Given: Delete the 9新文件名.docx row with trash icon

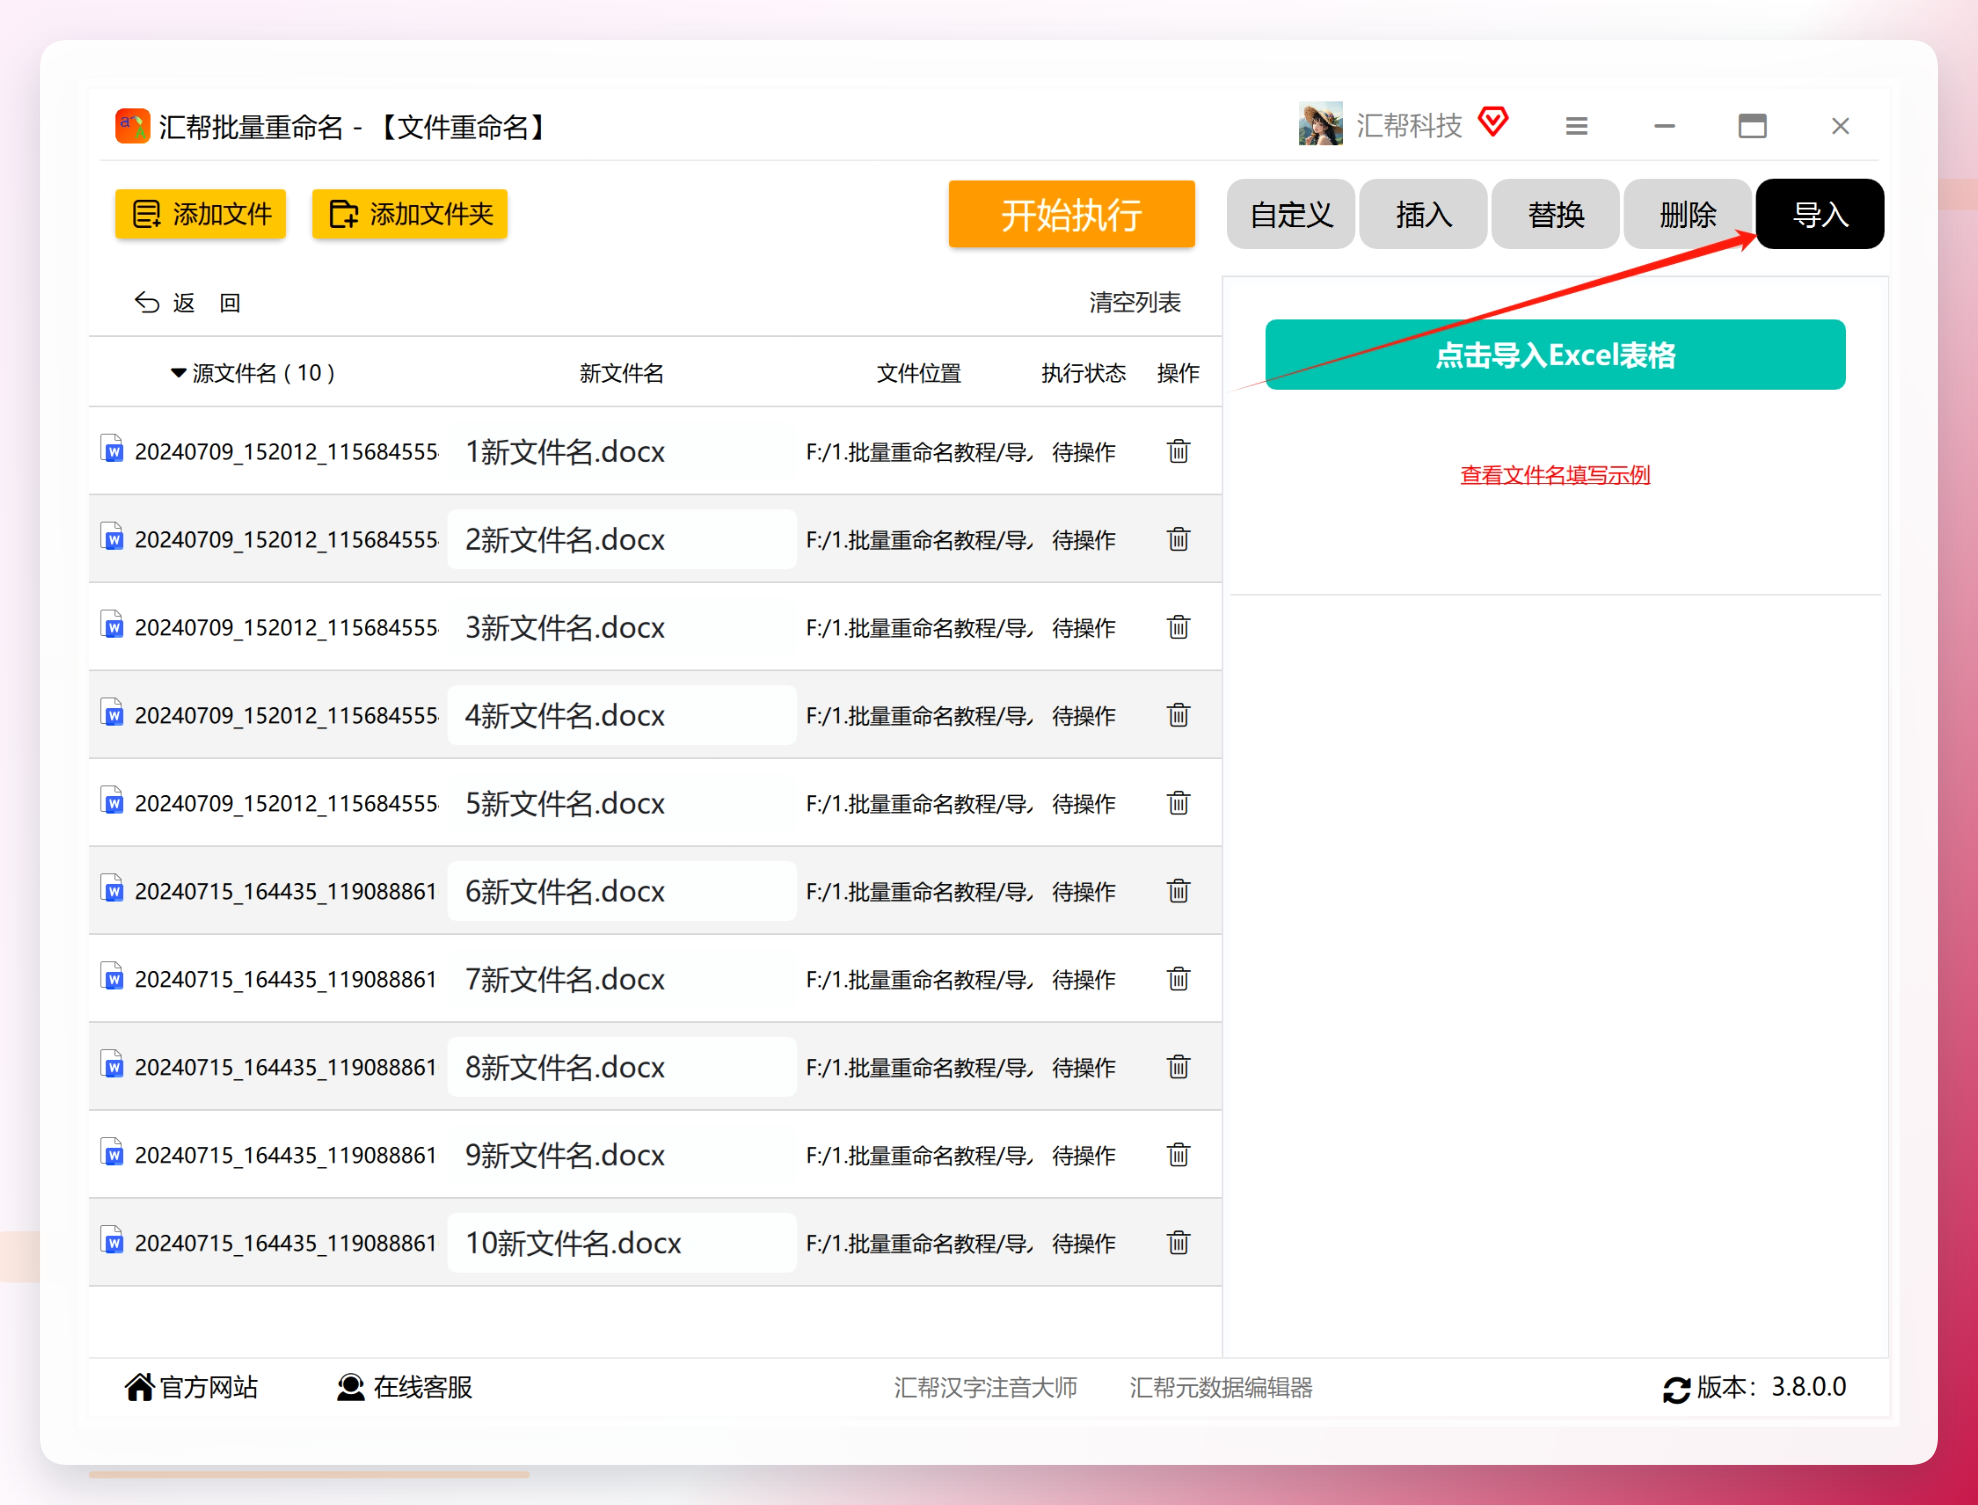Looking at the screenshot, I should (1178, 1155).
